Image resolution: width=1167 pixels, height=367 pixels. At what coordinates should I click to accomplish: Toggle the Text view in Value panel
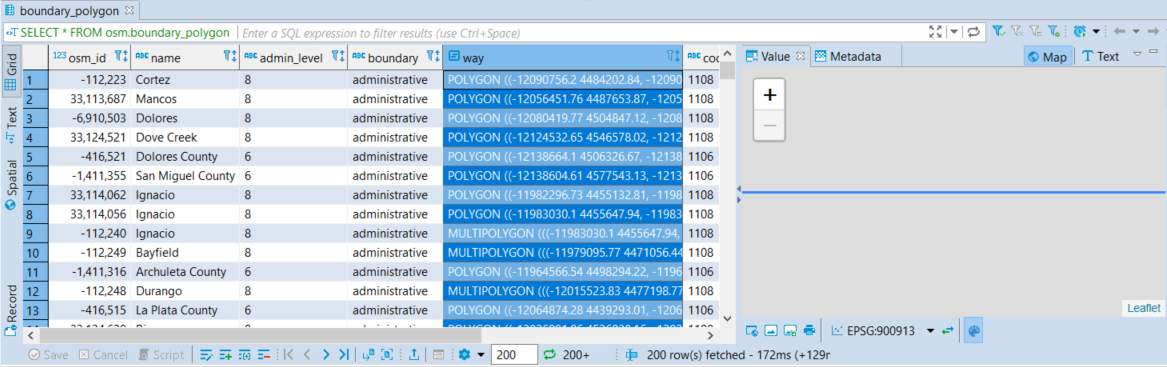coord(1100,56)
